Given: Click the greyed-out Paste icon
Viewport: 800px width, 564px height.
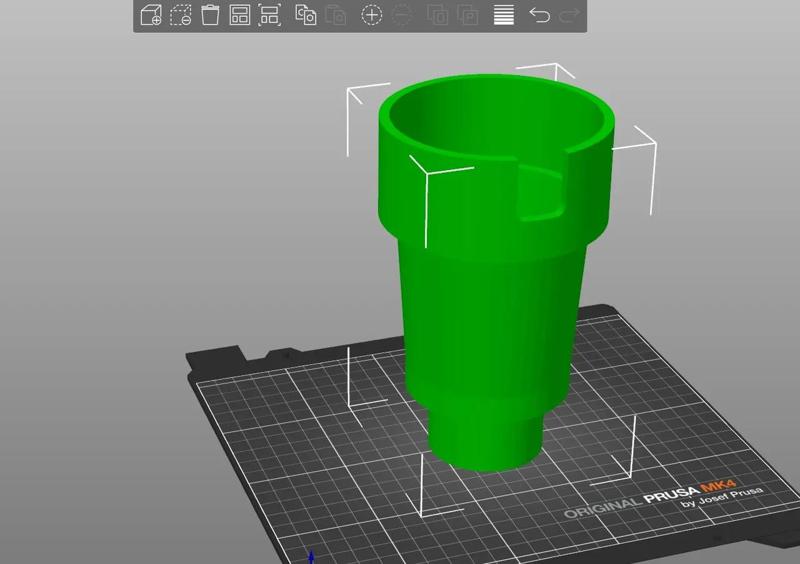Looking at the screenshot, I should tap(336, 15).
